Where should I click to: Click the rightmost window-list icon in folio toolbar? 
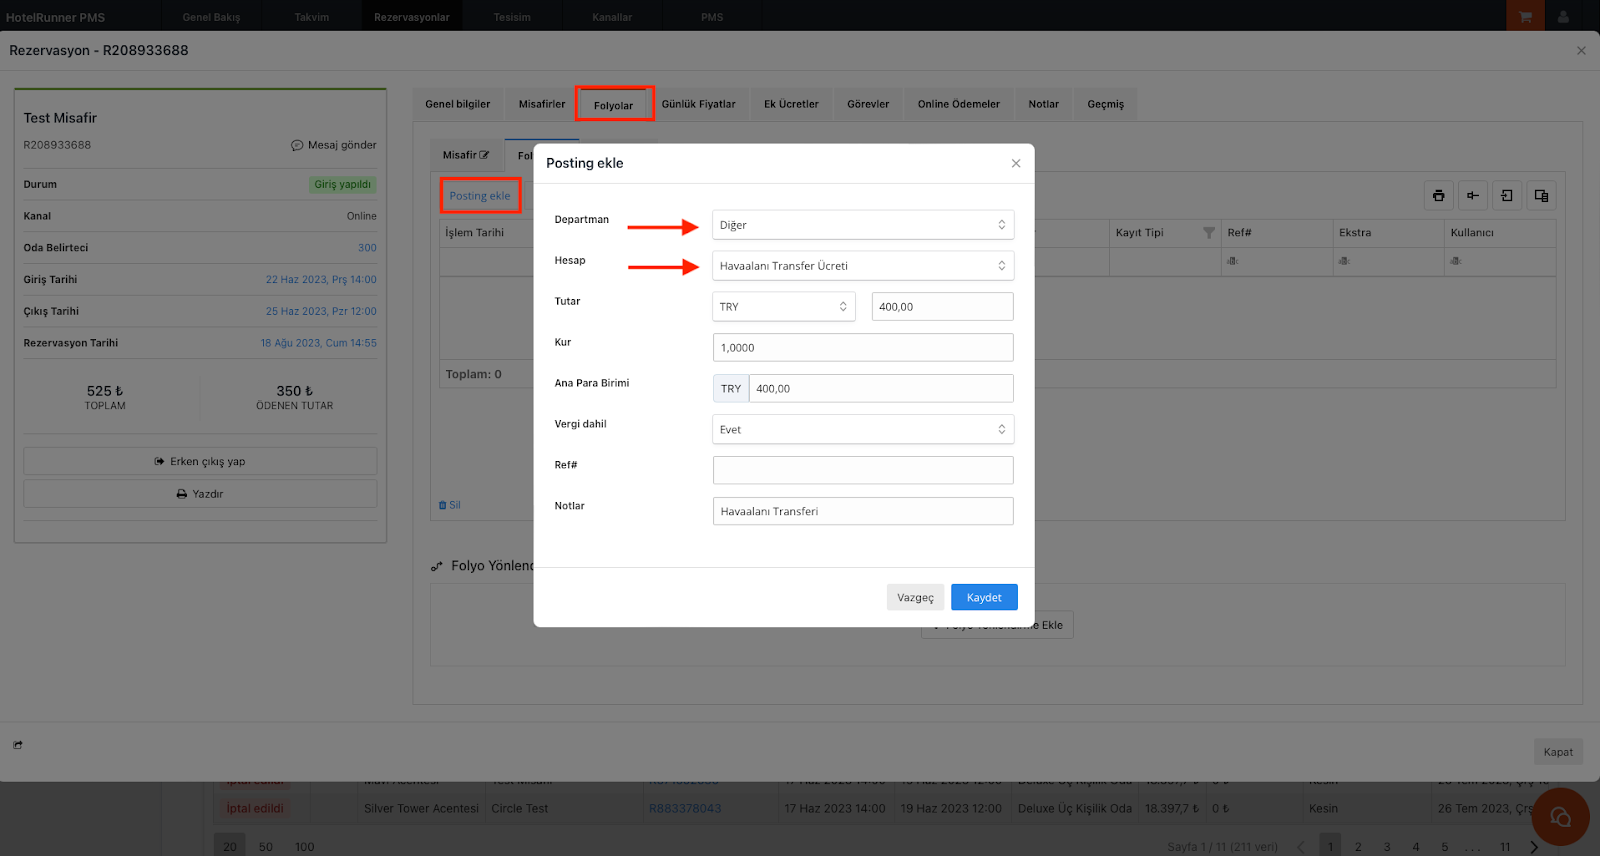[x=1541, y=196]
